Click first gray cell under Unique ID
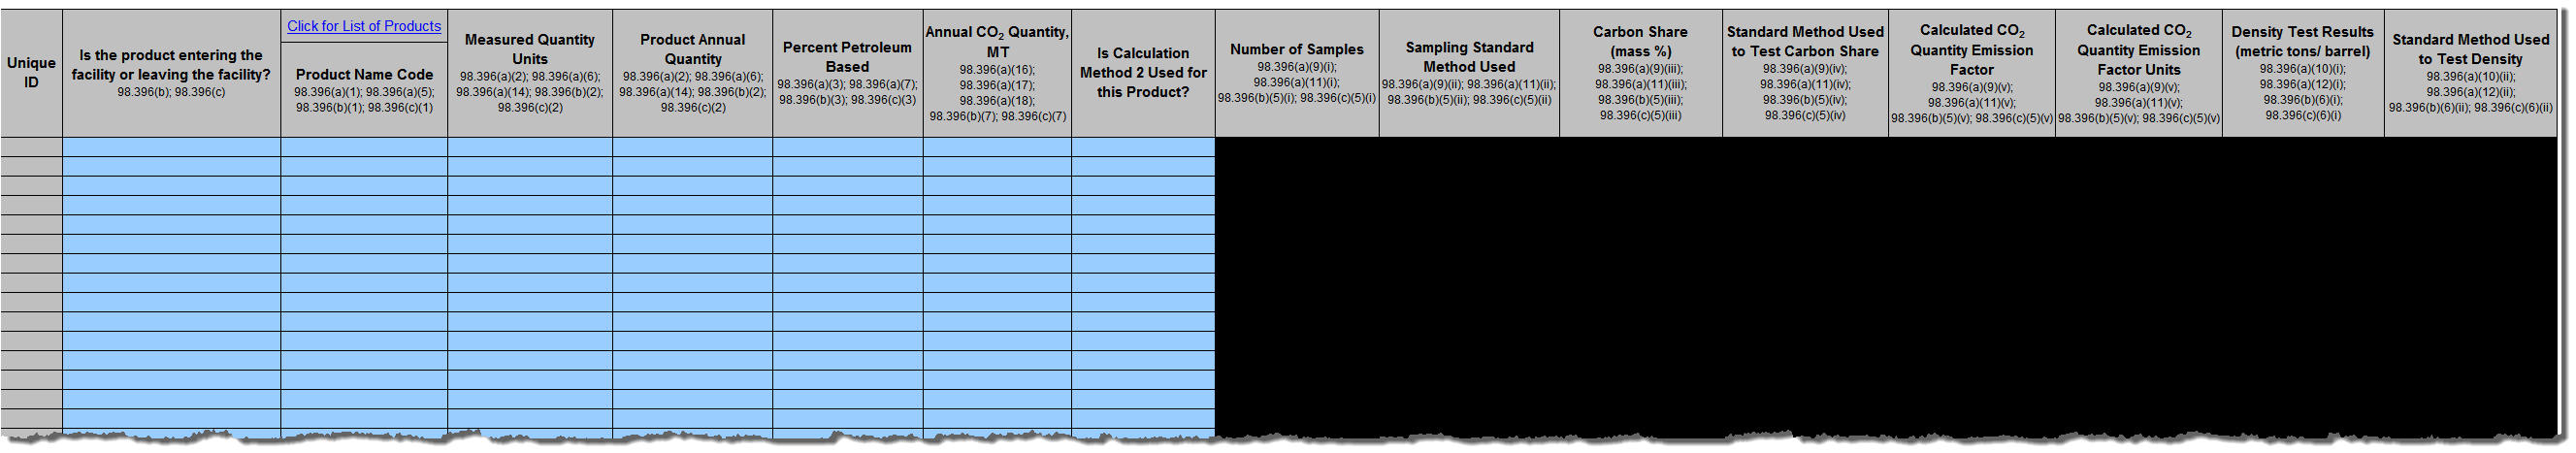Screen dimensions: 2576x453 31,147
